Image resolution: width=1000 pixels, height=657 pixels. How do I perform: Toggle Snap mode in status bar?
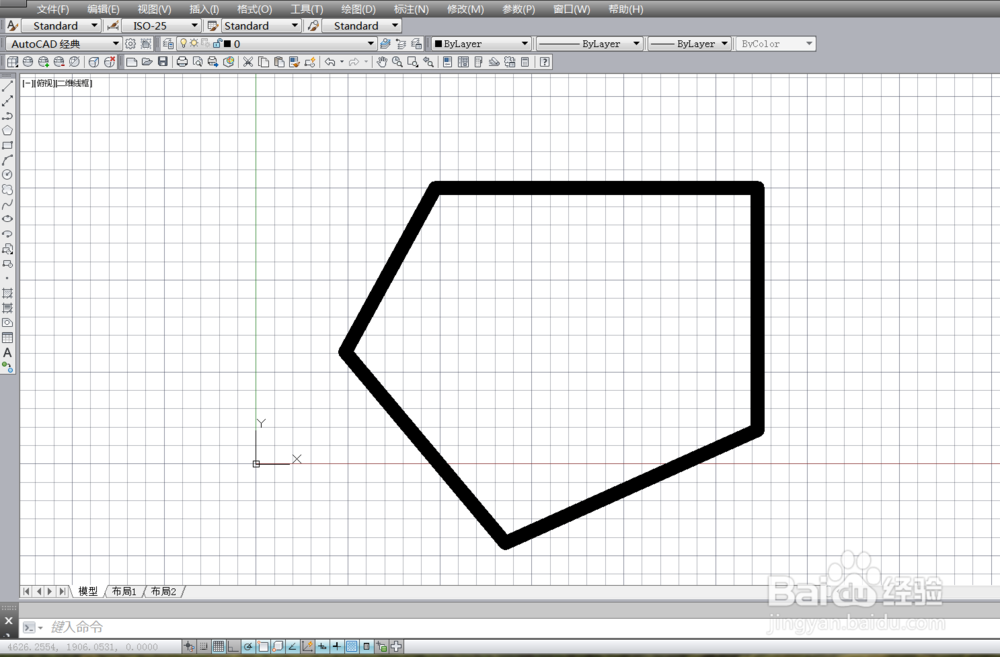204,646
